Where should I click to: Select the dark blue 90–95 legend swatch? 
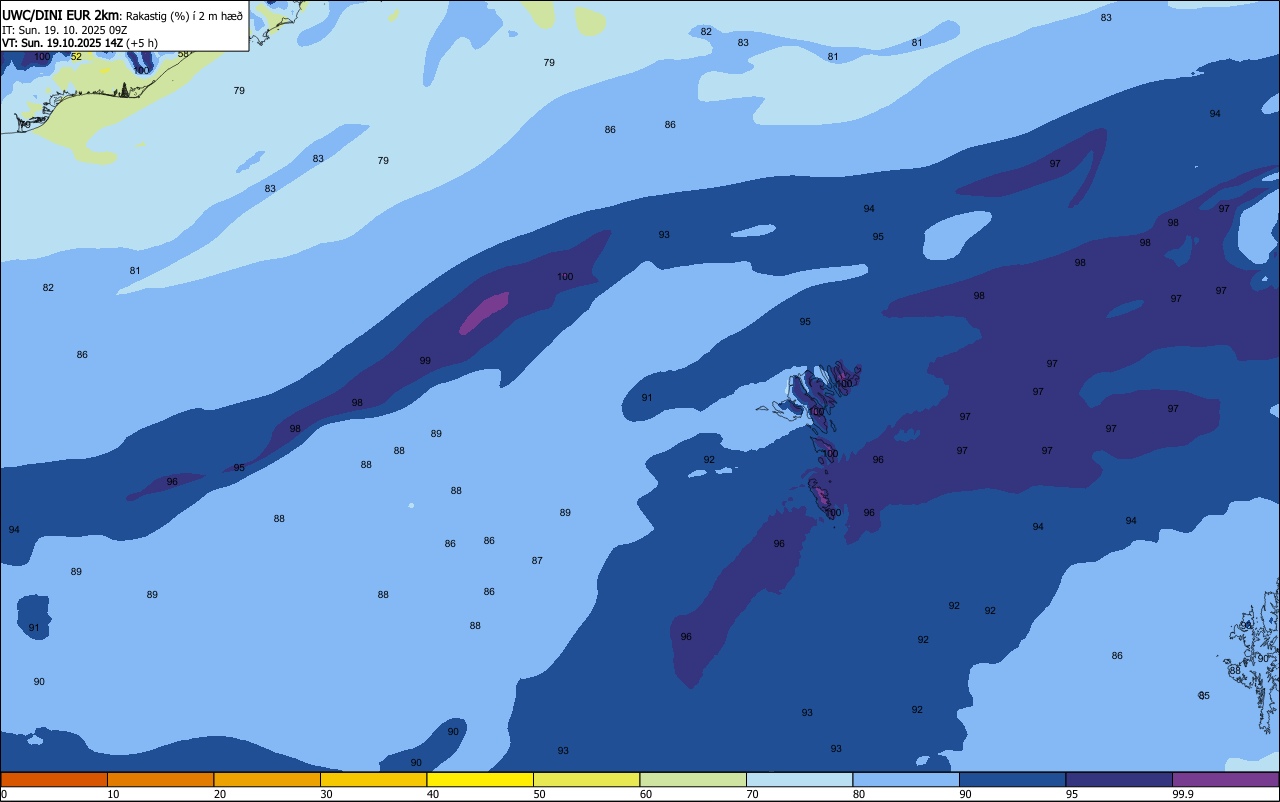1012,779
